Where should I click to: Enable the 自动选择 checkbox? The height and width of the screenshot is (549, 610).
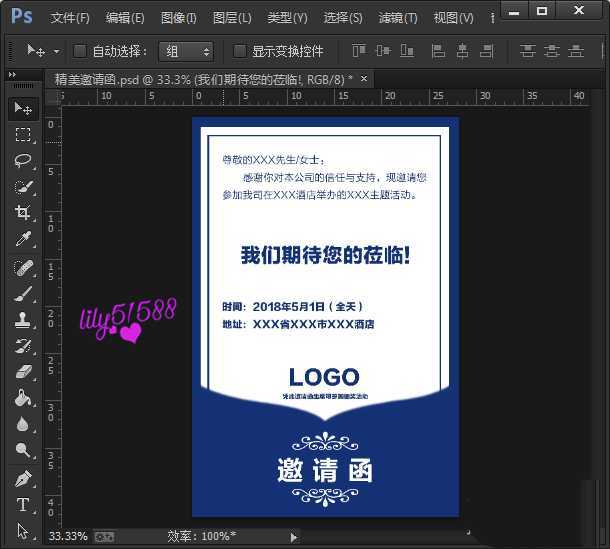coord(80,51)
